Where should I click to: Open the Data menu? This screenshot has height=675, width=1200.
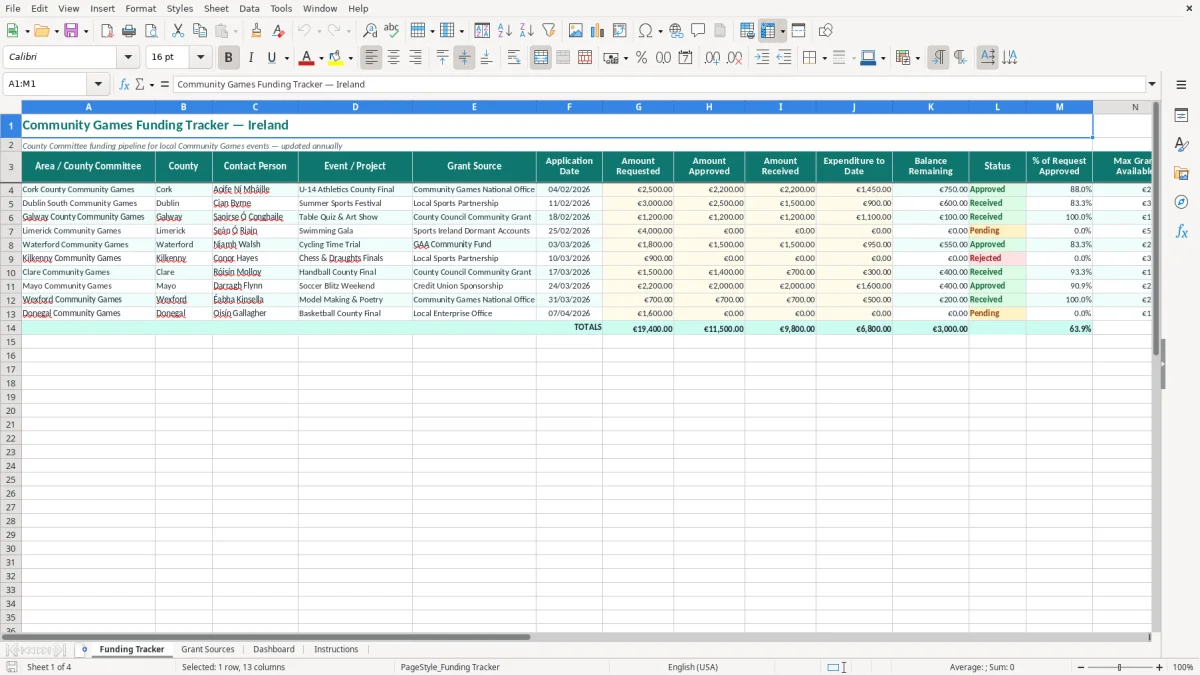point(249,8)
